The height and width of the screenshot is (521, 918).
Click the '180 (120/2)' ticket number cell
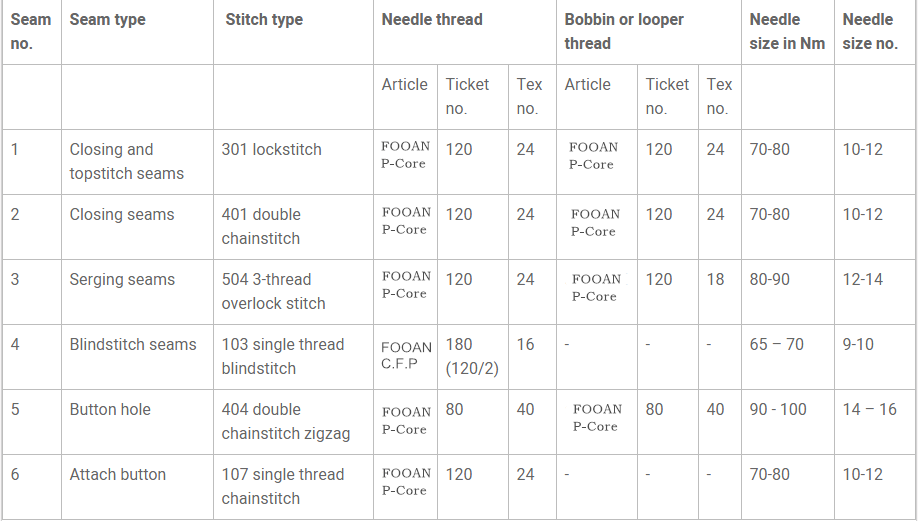point(473,357)
